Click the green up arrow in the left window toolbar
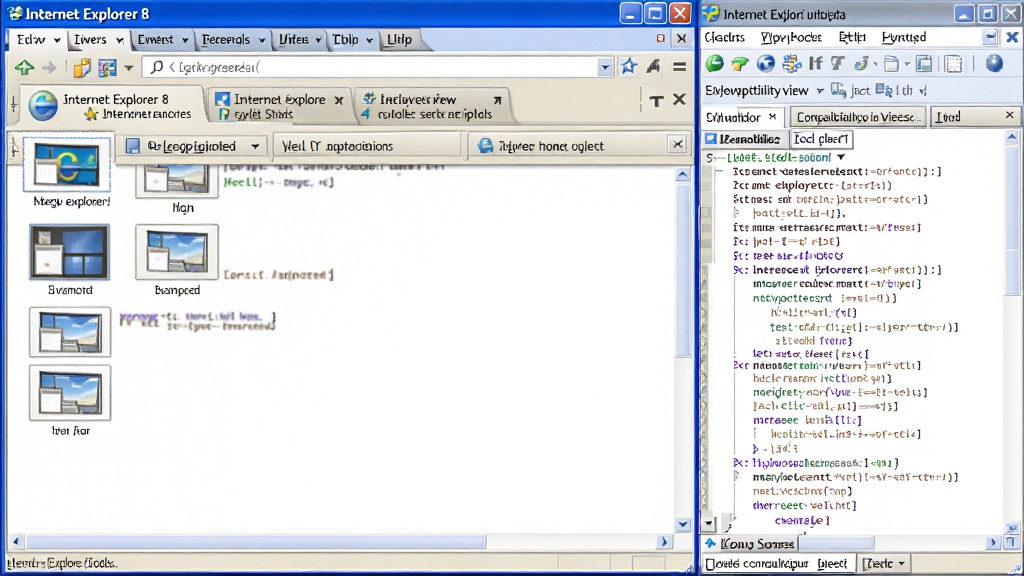The width and height of the screenshot is (1024, 576). [x=25, y=67]
